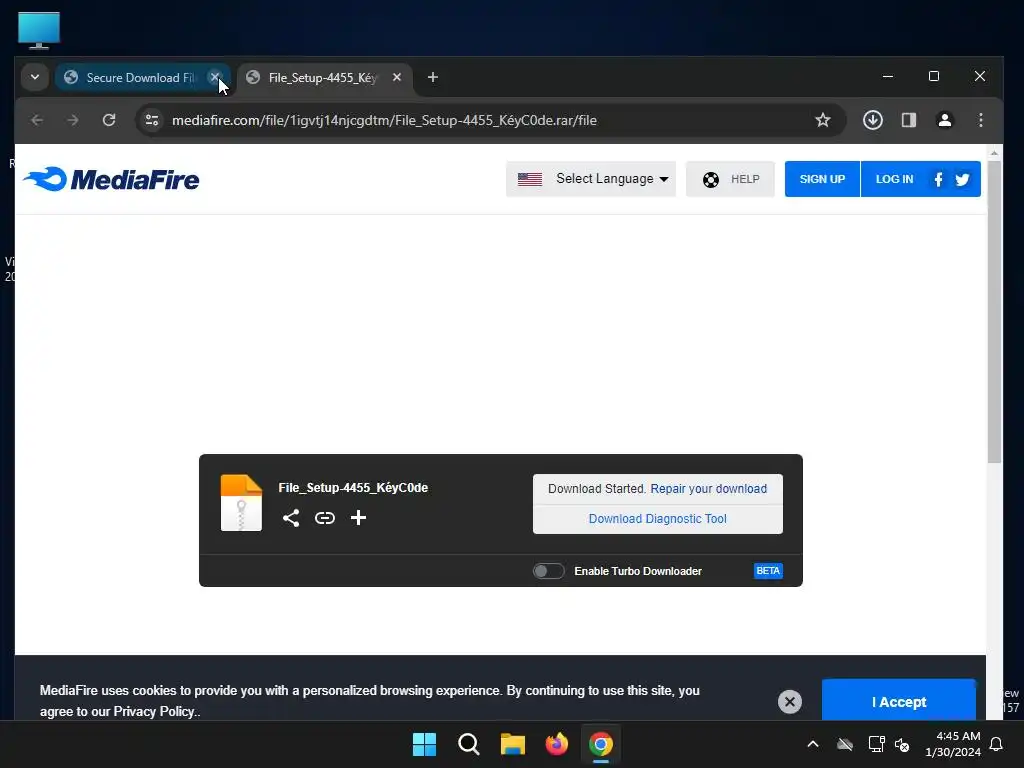Click the page vertical scrollbar
The image size is (1024, 768).
pos(994,312)
